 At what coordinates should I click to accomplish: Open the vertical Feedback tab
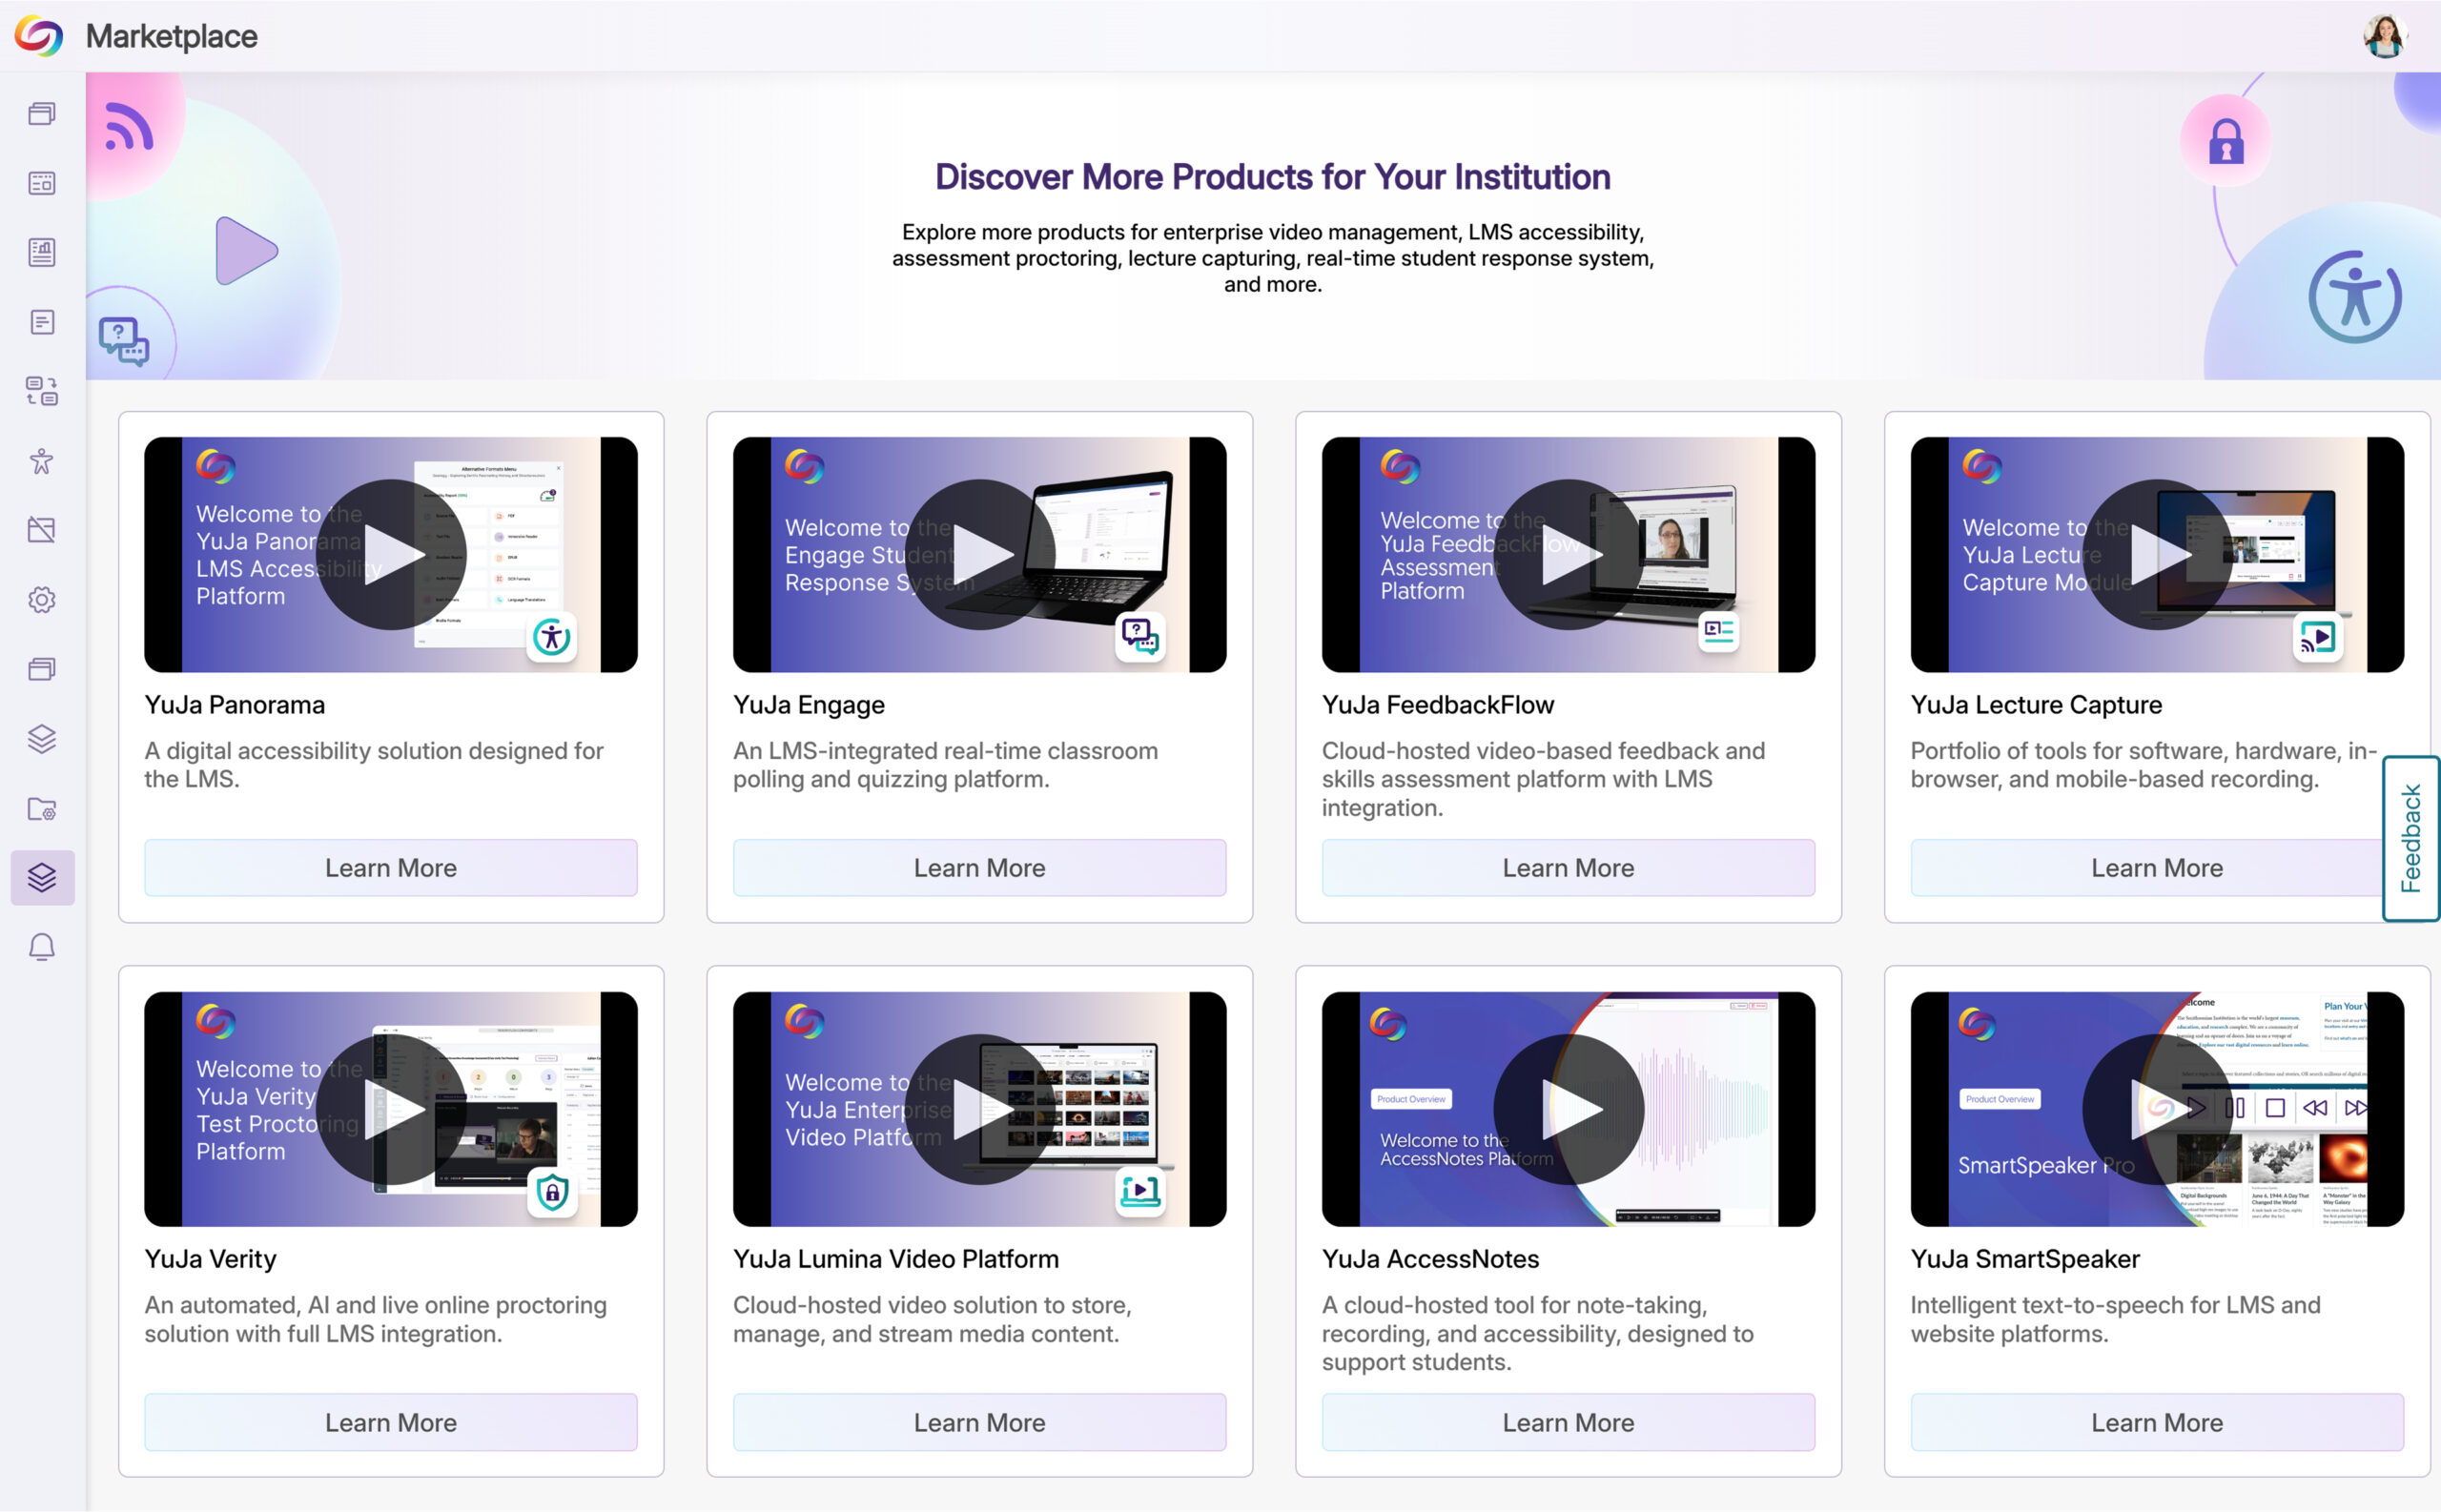click(x=2412, y=838)
